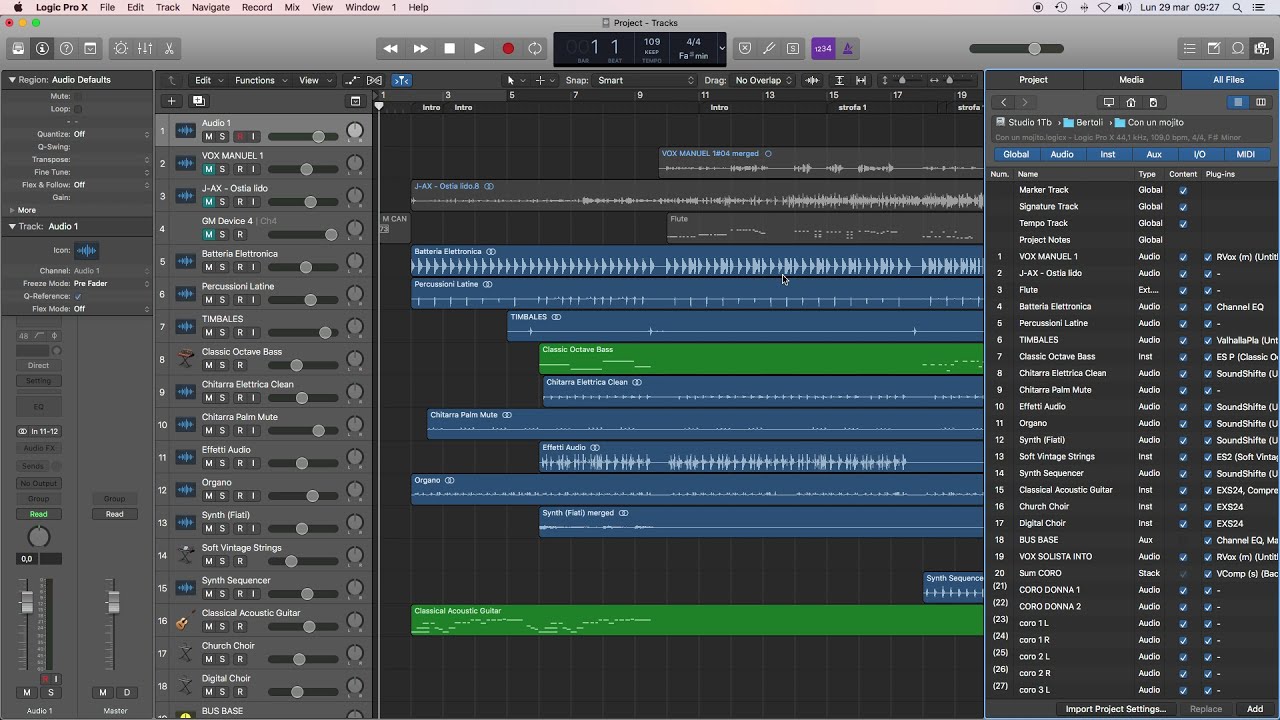
Task: Click the Read automation button for Audio 1
Action: pos(38,514)
